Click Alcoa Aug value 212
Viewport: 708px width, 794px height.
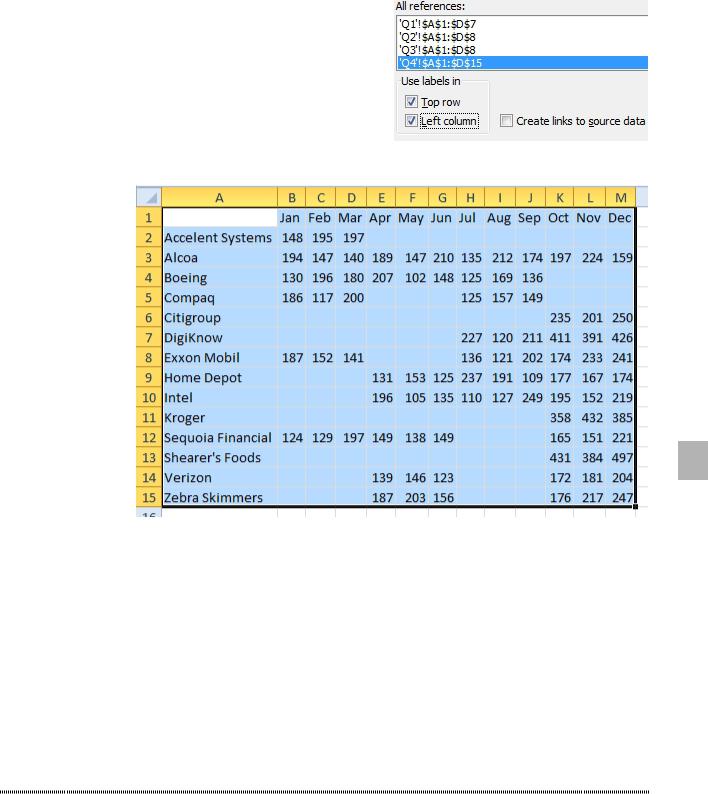click(500, 258)
